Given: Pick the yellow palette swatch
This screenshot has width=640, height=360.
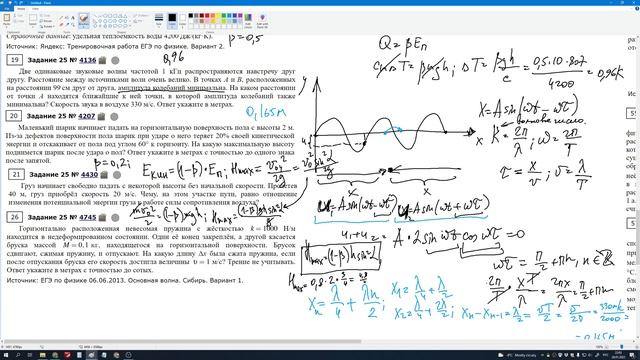Looking at the screenshot, I should pyautogui.click(x=218, y=16).
